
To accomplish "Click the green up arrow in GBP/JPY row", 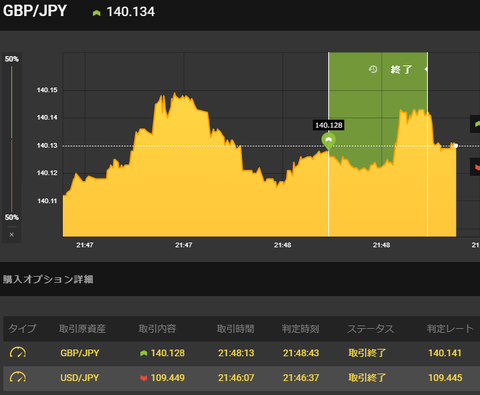I will coord(144,353).
